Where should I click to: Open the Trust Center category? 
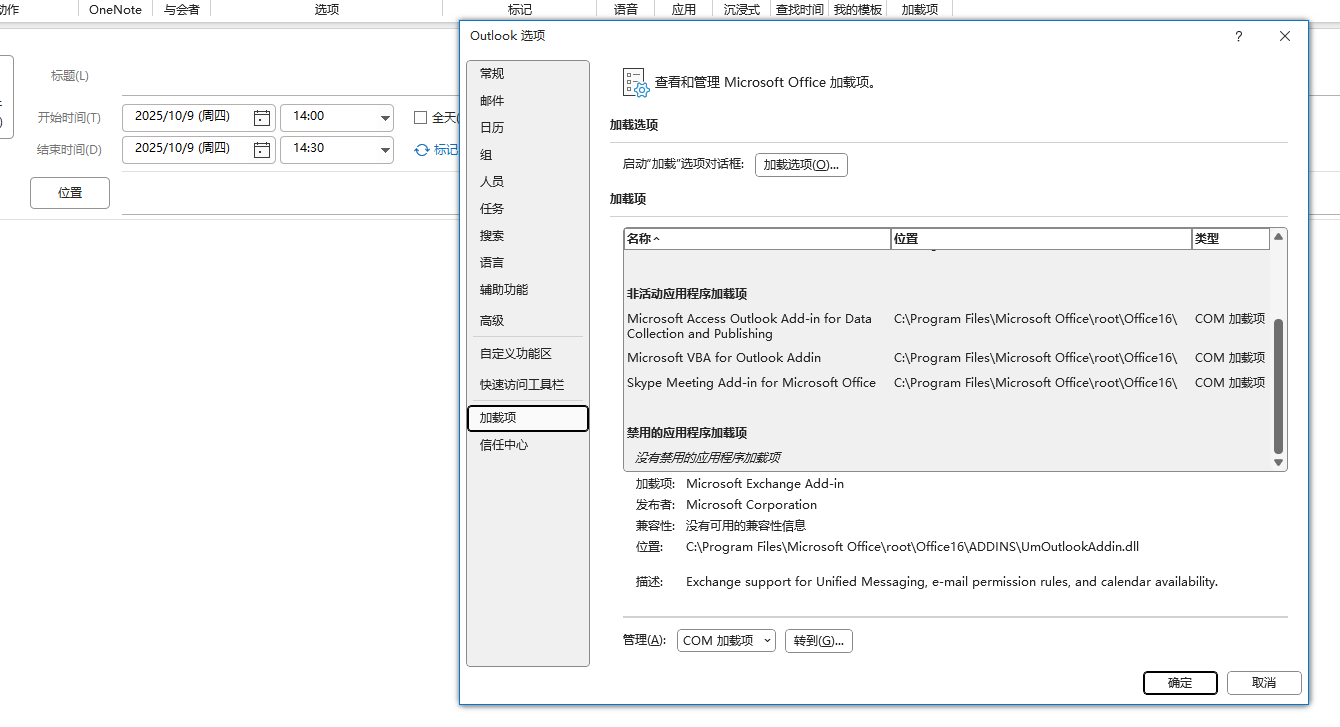pyautogui.click(x=504, y=445)
